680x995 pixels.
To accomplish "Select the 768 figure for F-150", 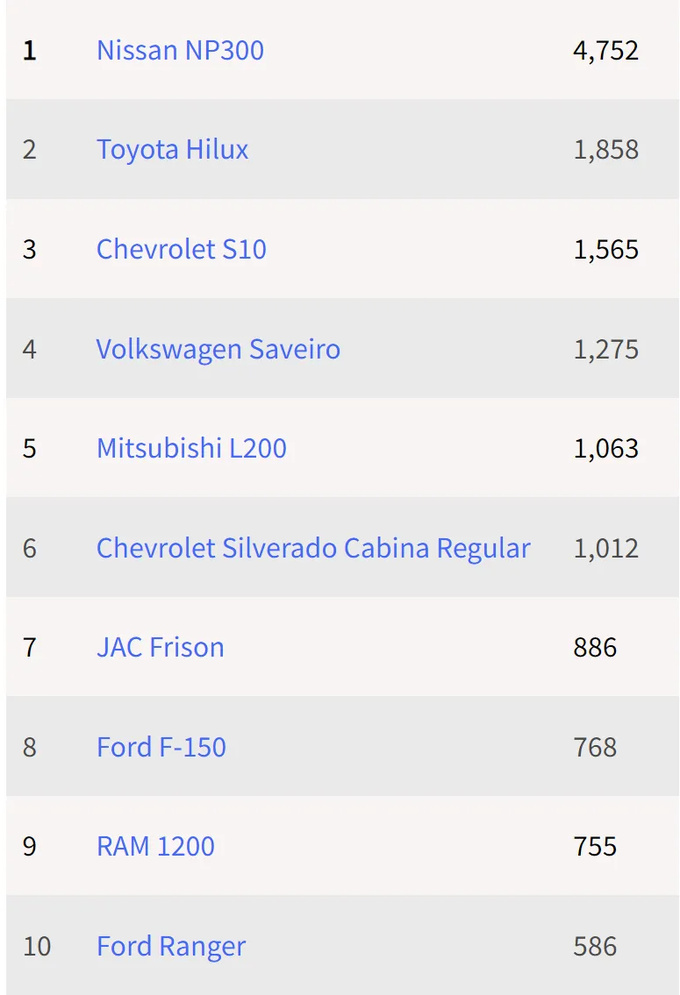I will pos(595,747).
